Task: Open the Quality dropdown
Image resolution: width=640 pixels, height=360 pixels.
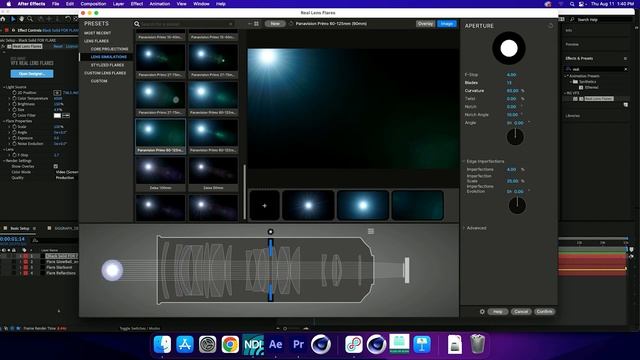Action: click(x=64, y=178)
